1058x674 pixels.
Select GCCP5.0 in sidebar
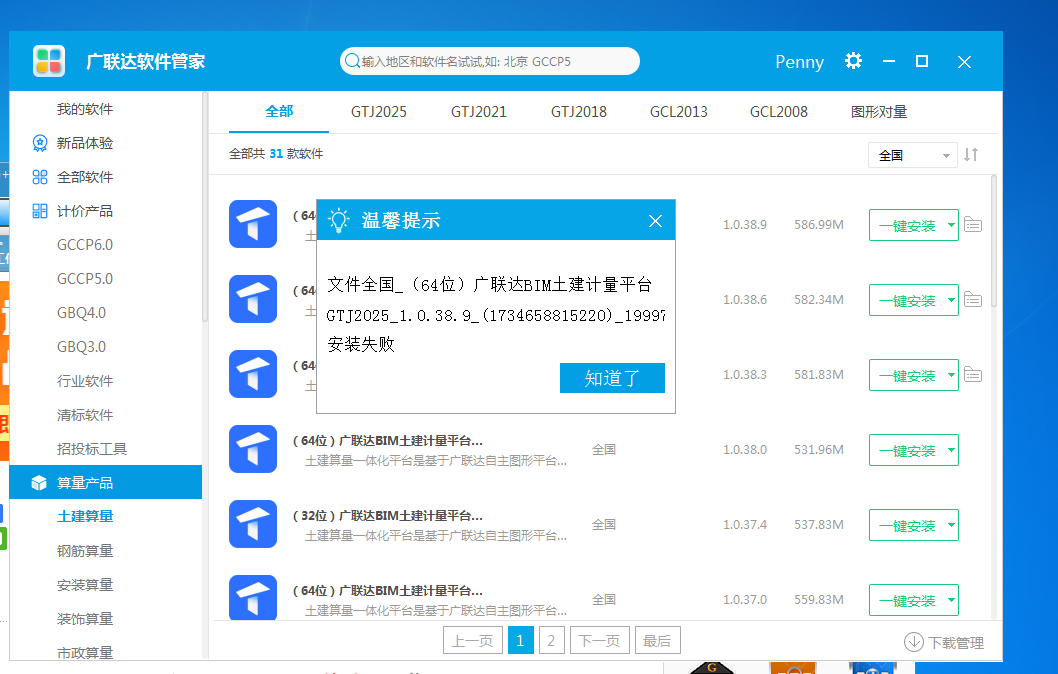click(x=84, y=279)
